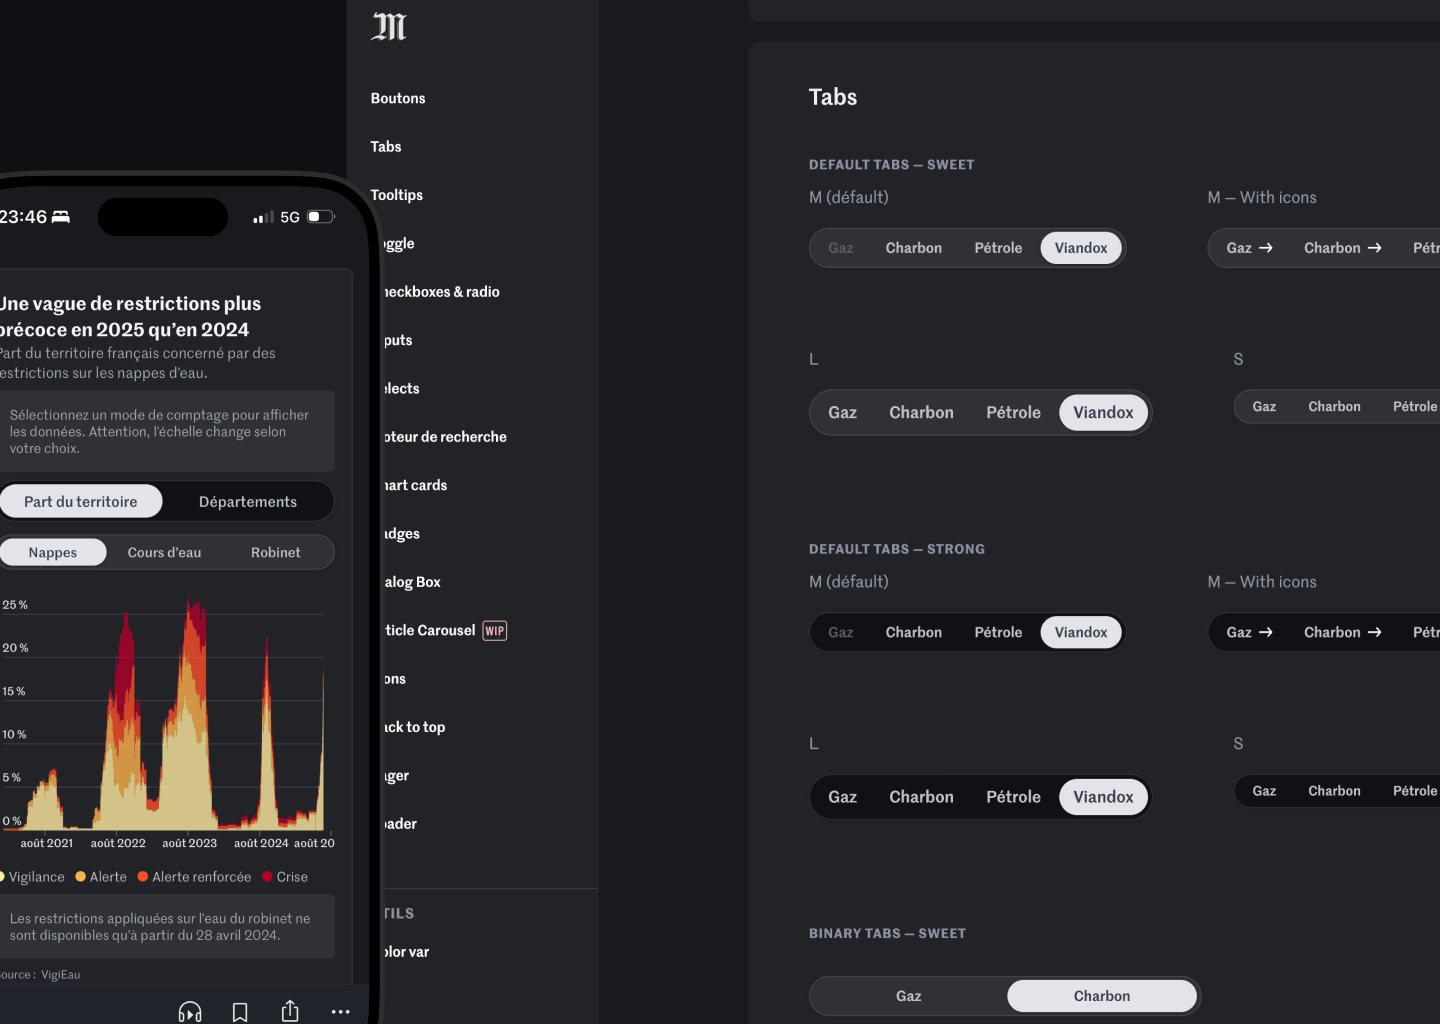Select Viandox in Strong M default tabs
The width and height of the screenshot is (1440, 1024).
tap(1081, 633)
